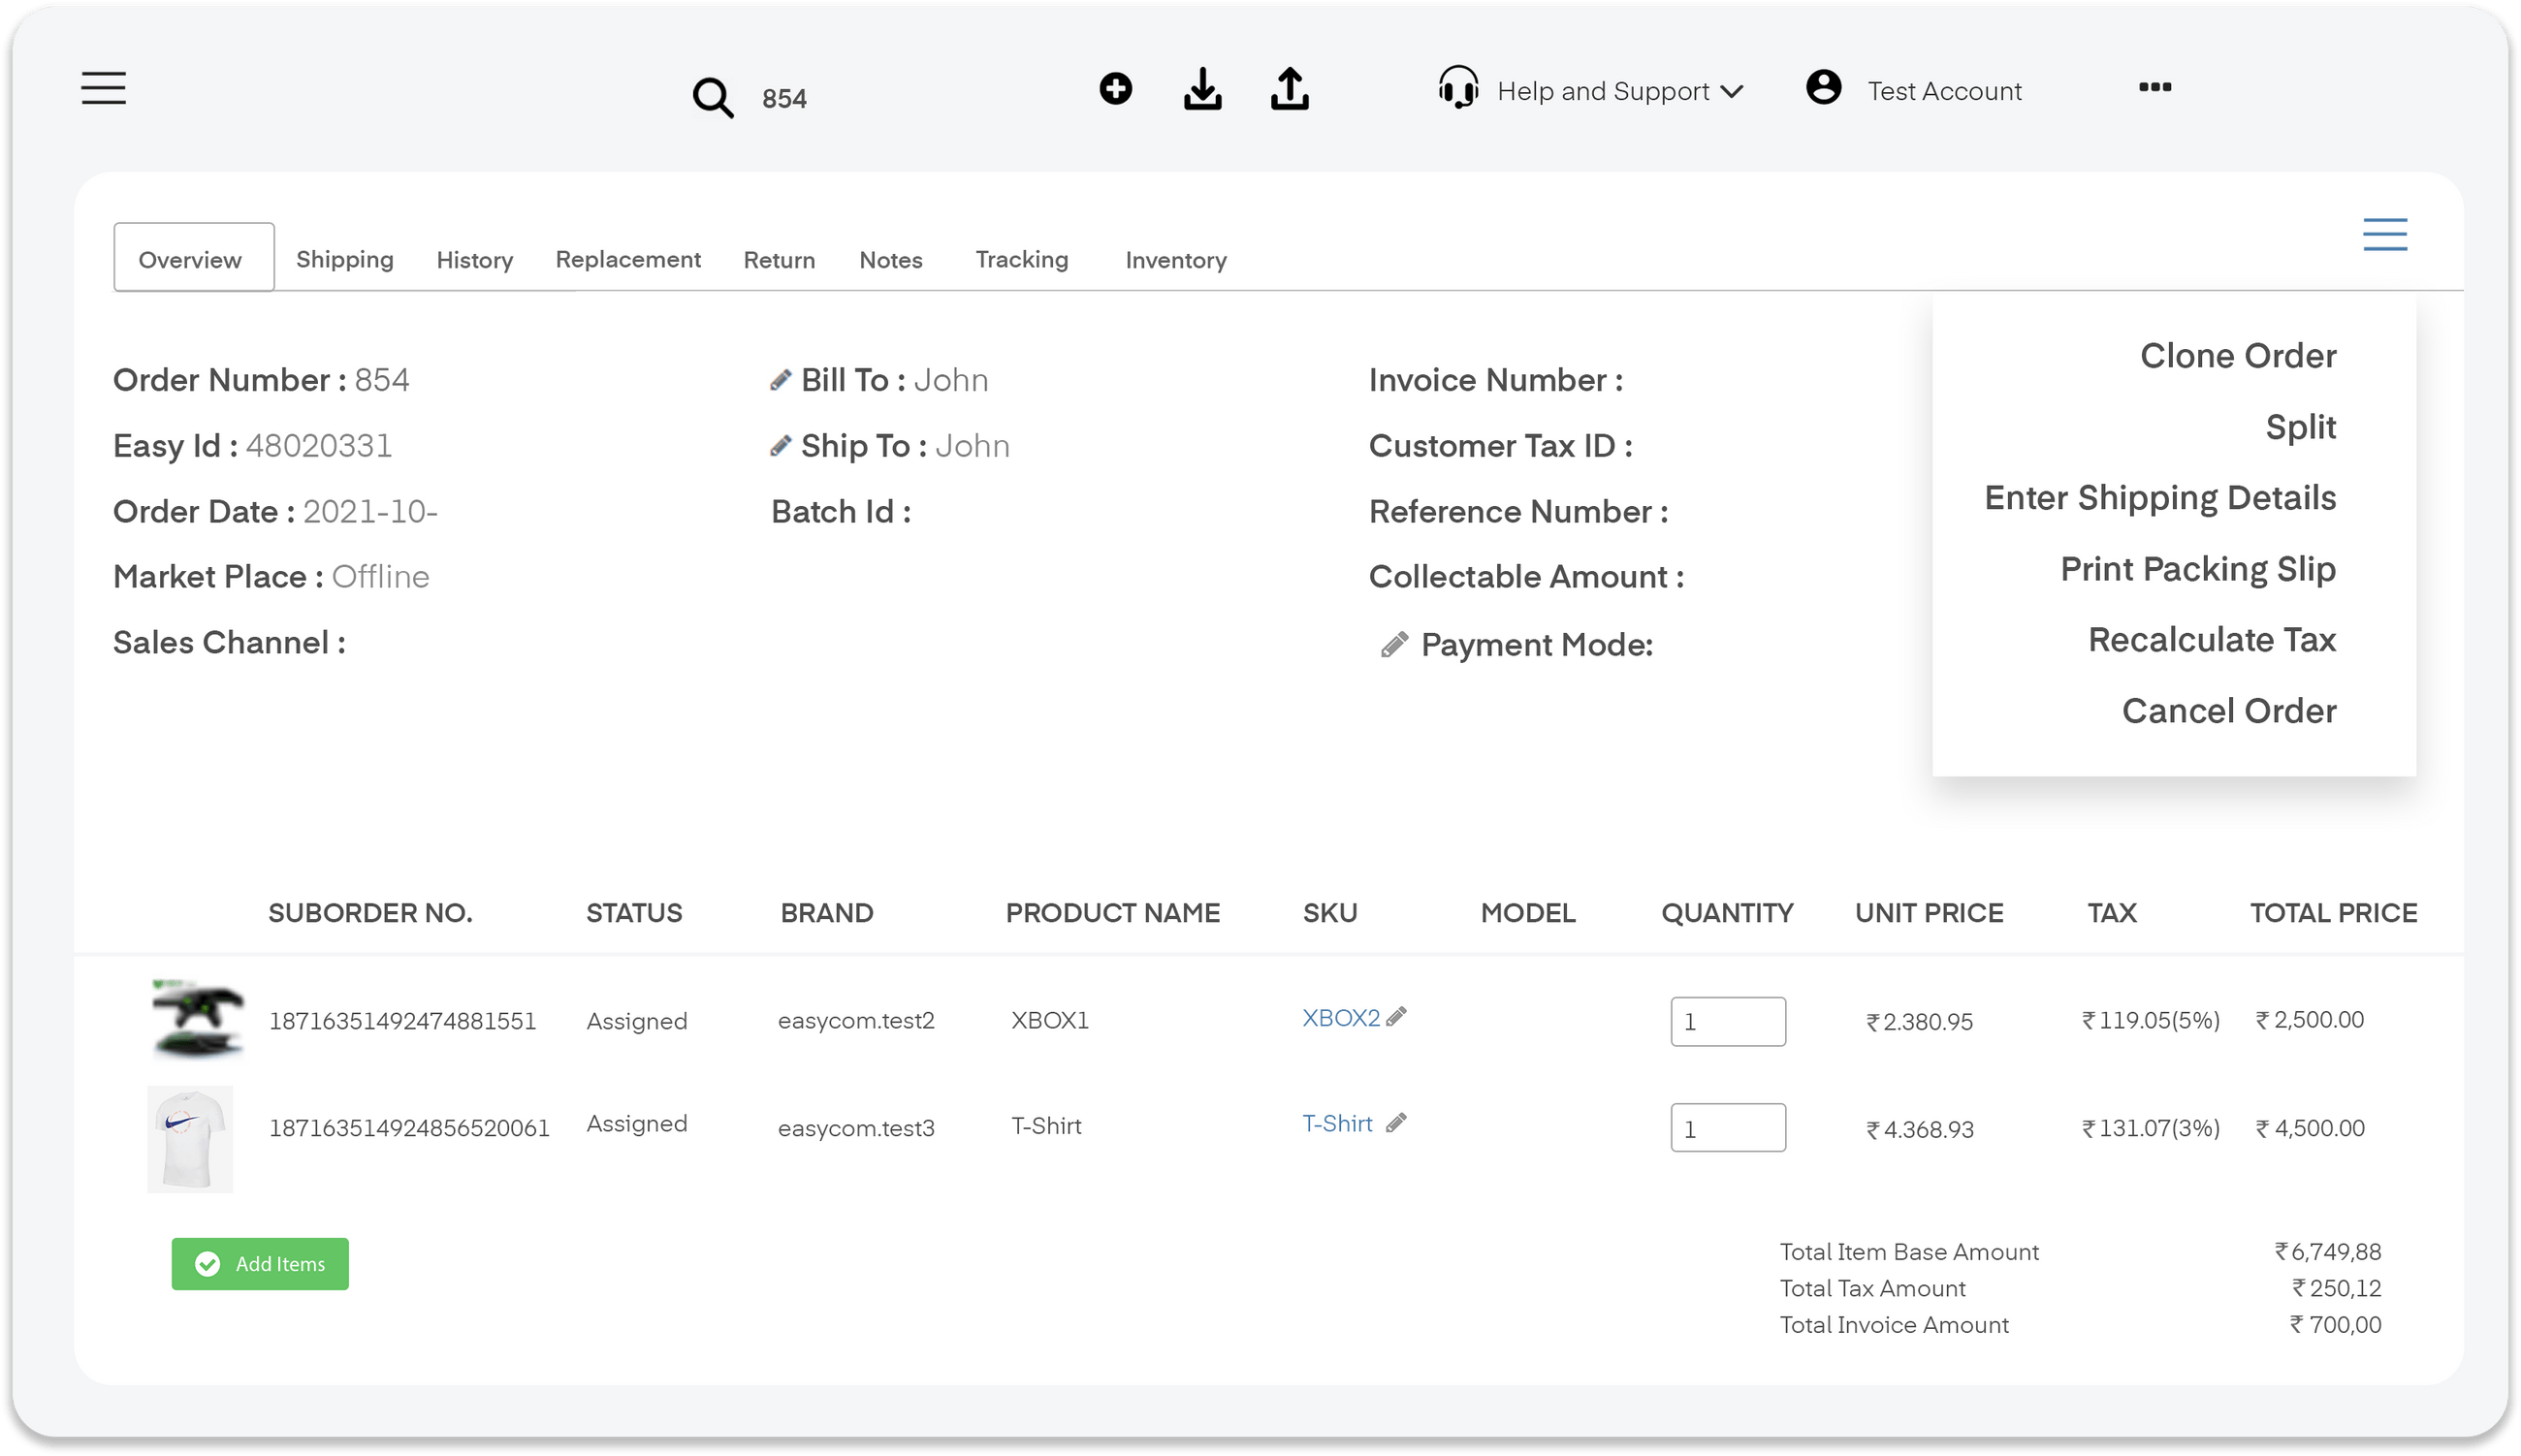The width and height of the screenshot is (2521, 1456).
Task: Expand the Help and Support dropdown chevron
Action: coord(1734,91)
